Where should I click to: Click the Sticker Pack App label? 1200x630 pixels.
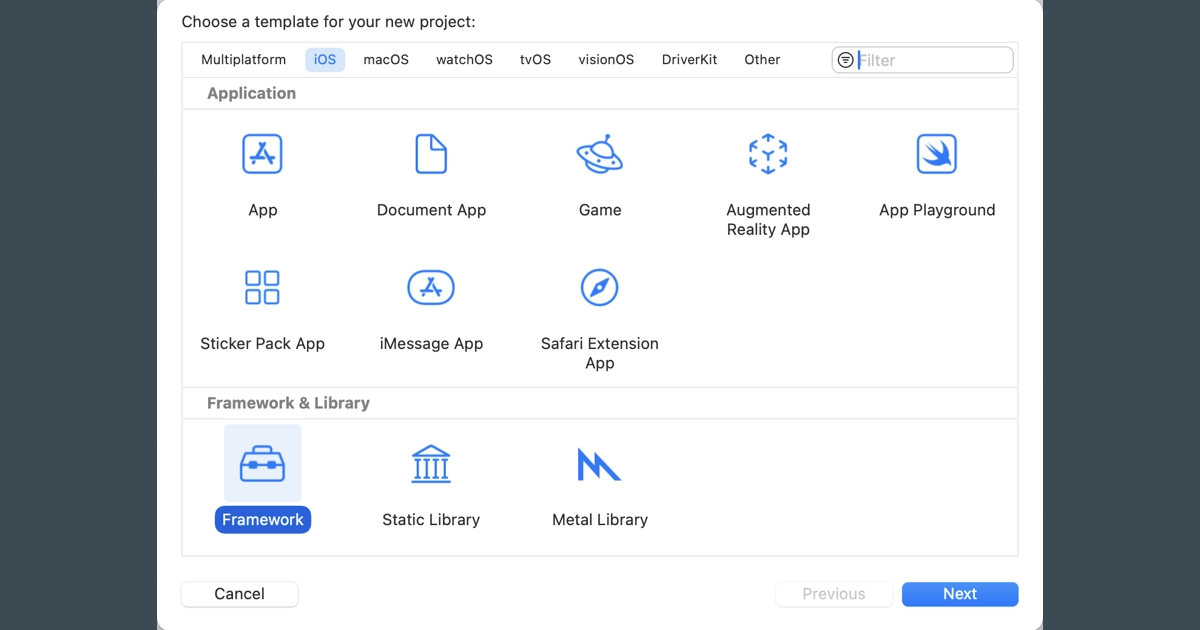click(262, 344)
